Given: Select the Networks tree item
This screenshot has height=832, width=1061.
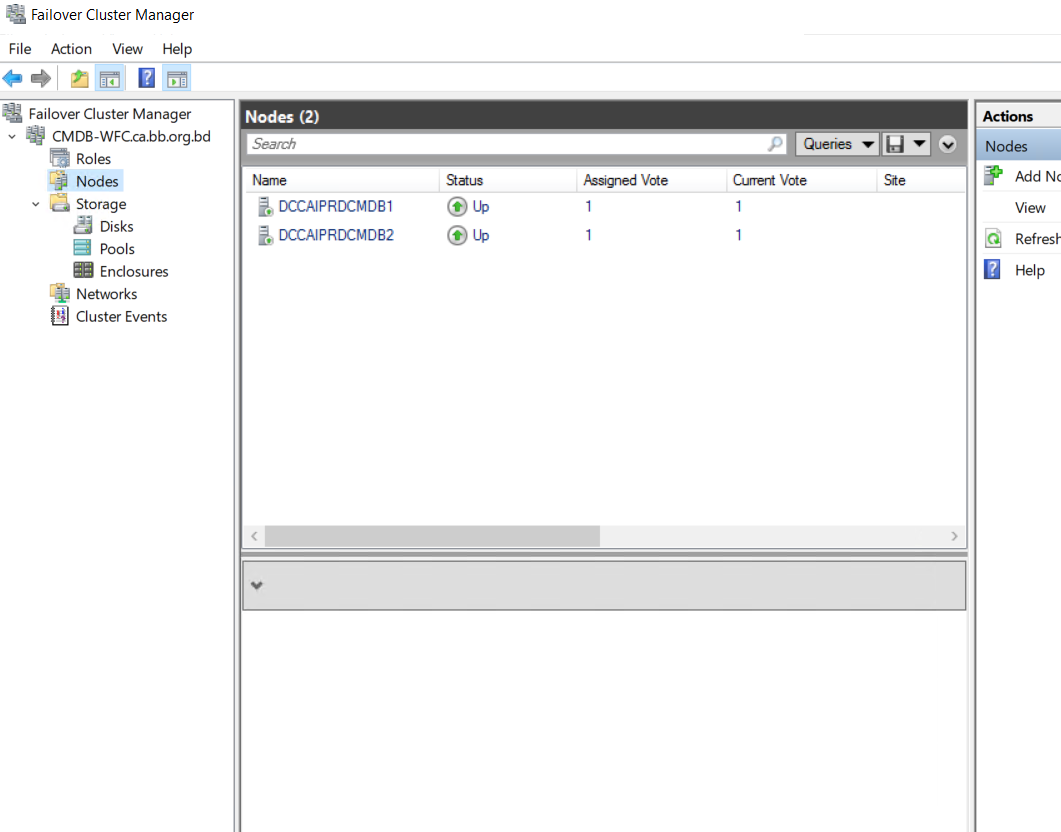Looking at the screenshot, I should tap(106, 294).
